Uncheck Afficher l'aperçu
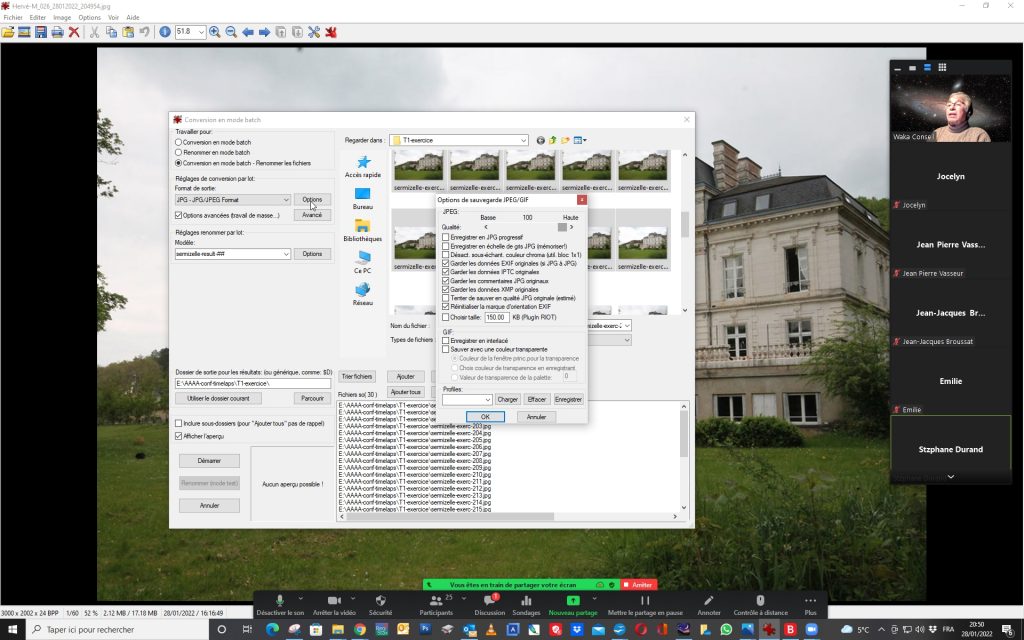 click(x=178, y=436)
